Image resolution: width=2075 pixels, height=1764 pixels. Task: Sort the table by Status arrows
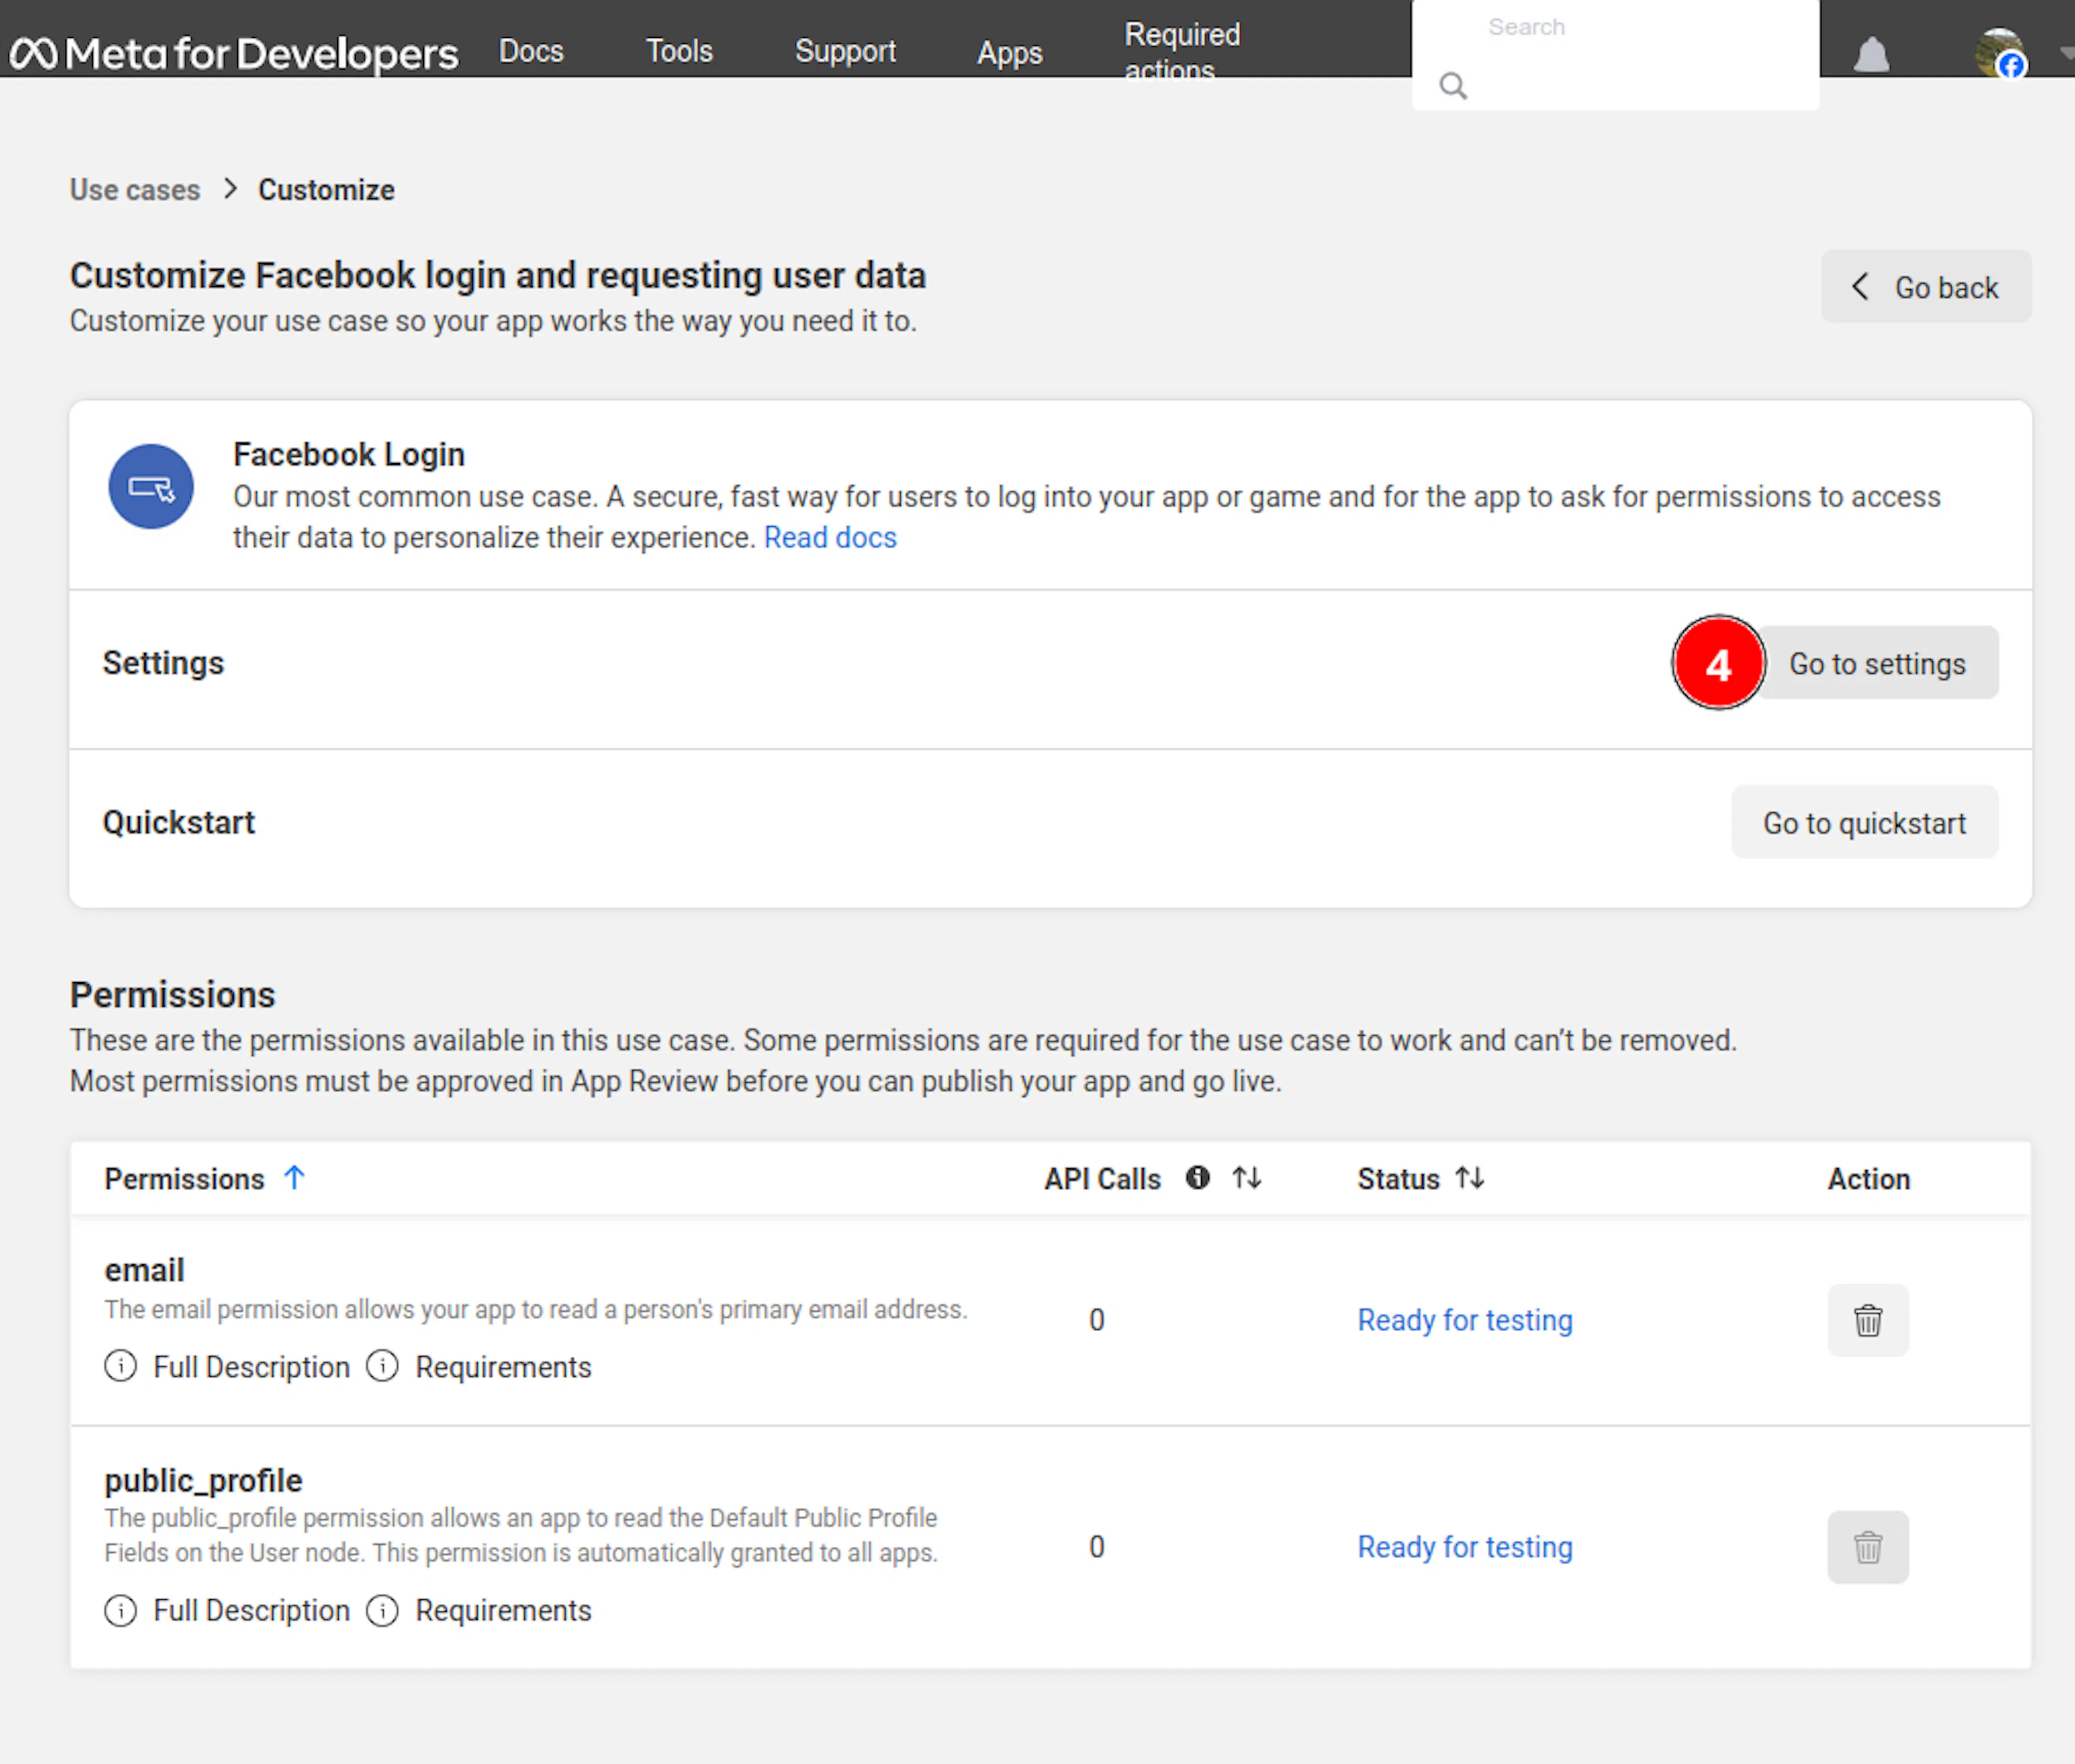tap(1470, 1178)
